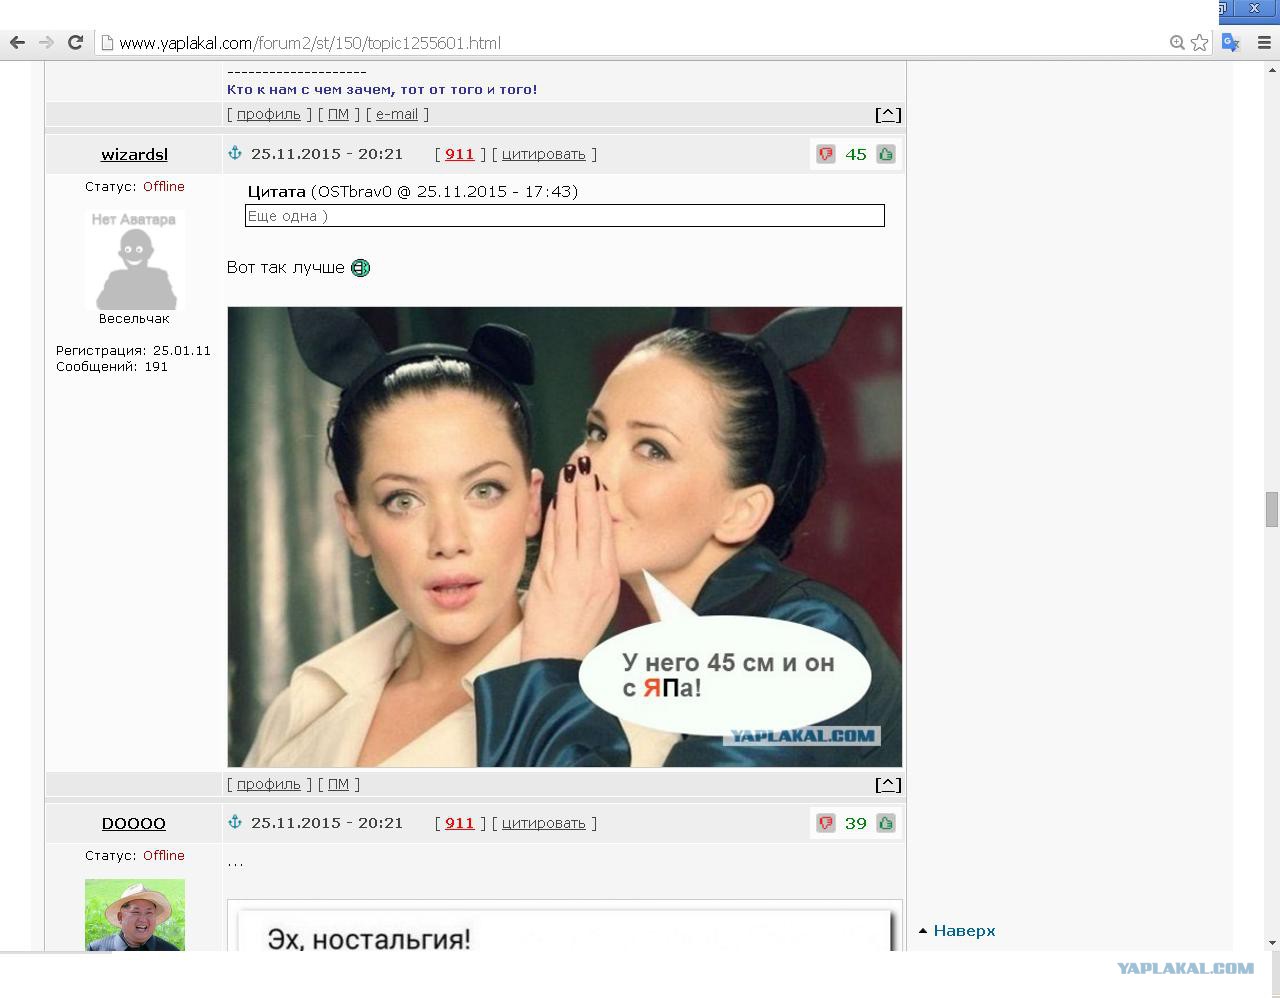
Task: Bookmark this page with the star icon
Action: (x=1199, y=42)
